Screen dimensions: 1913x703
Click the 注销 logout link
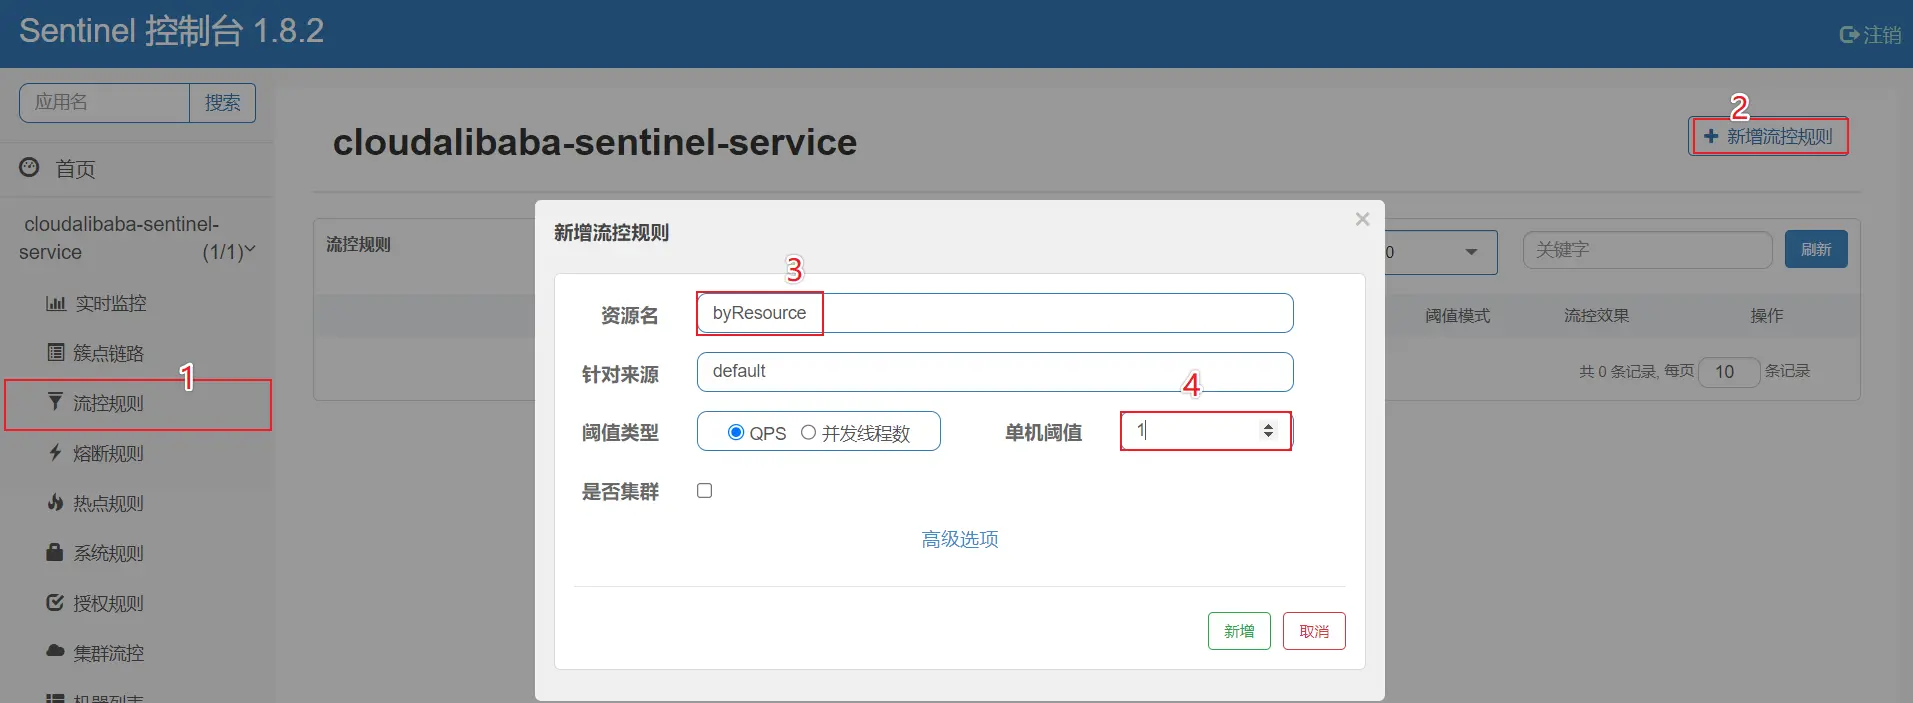tap(1871, 35)
